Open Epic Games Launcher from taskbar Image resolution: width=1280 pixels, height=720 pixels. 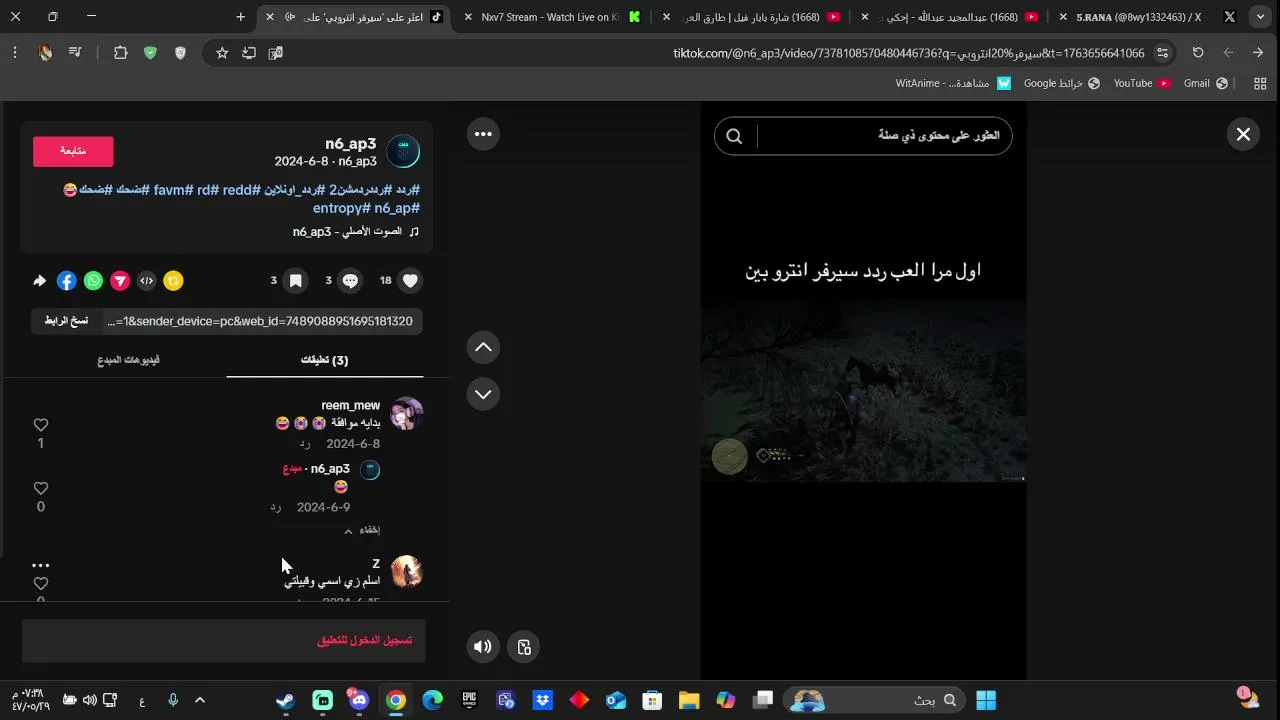pos(469,700)
